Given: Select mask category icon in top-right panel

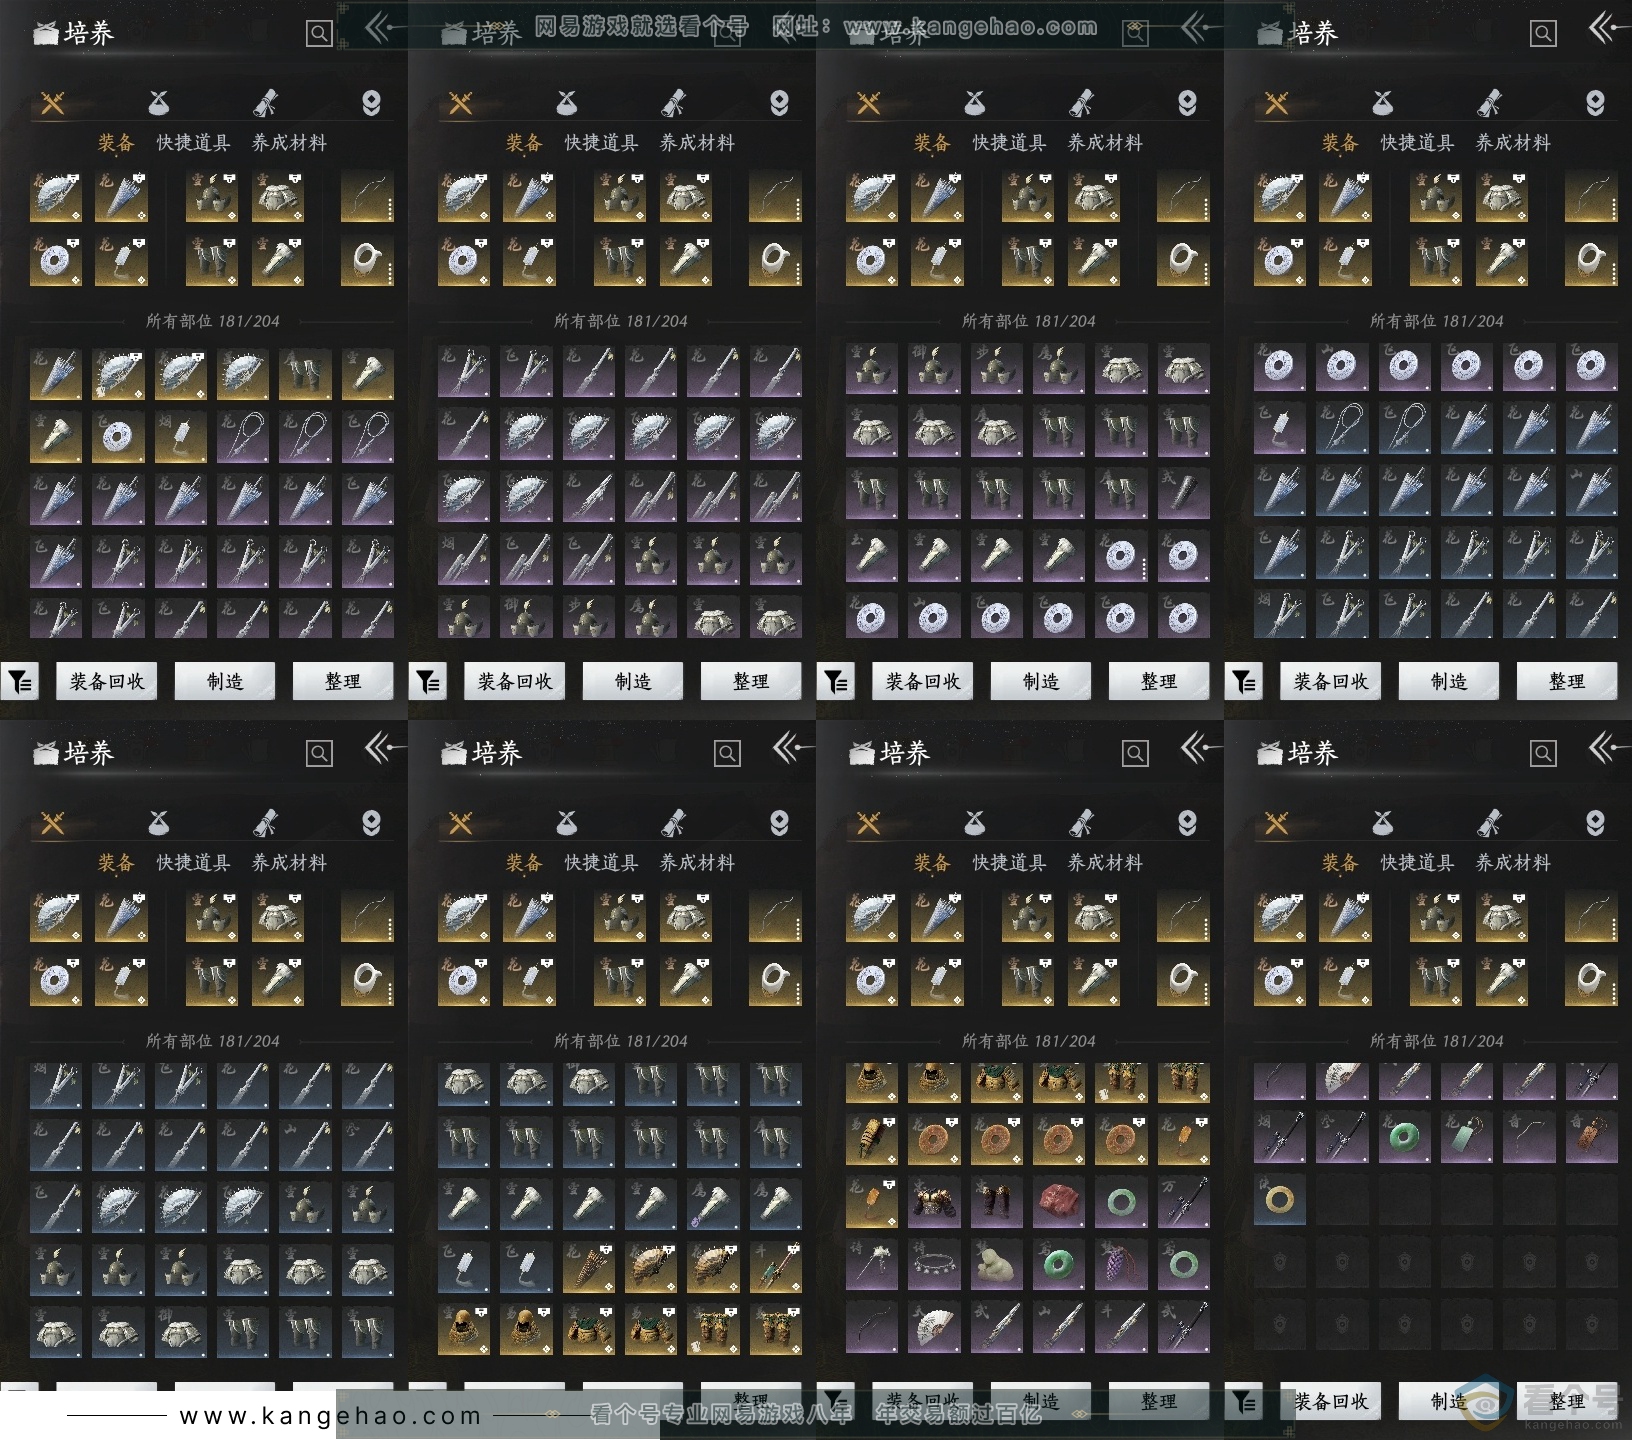Looking at the screenshot, I should tap(1595, 103).
